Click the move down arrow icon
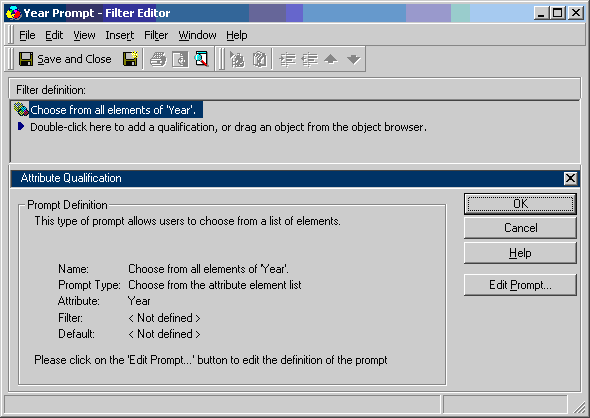The width and height of the screenshot is (590, 418). (x=354, y=59)
